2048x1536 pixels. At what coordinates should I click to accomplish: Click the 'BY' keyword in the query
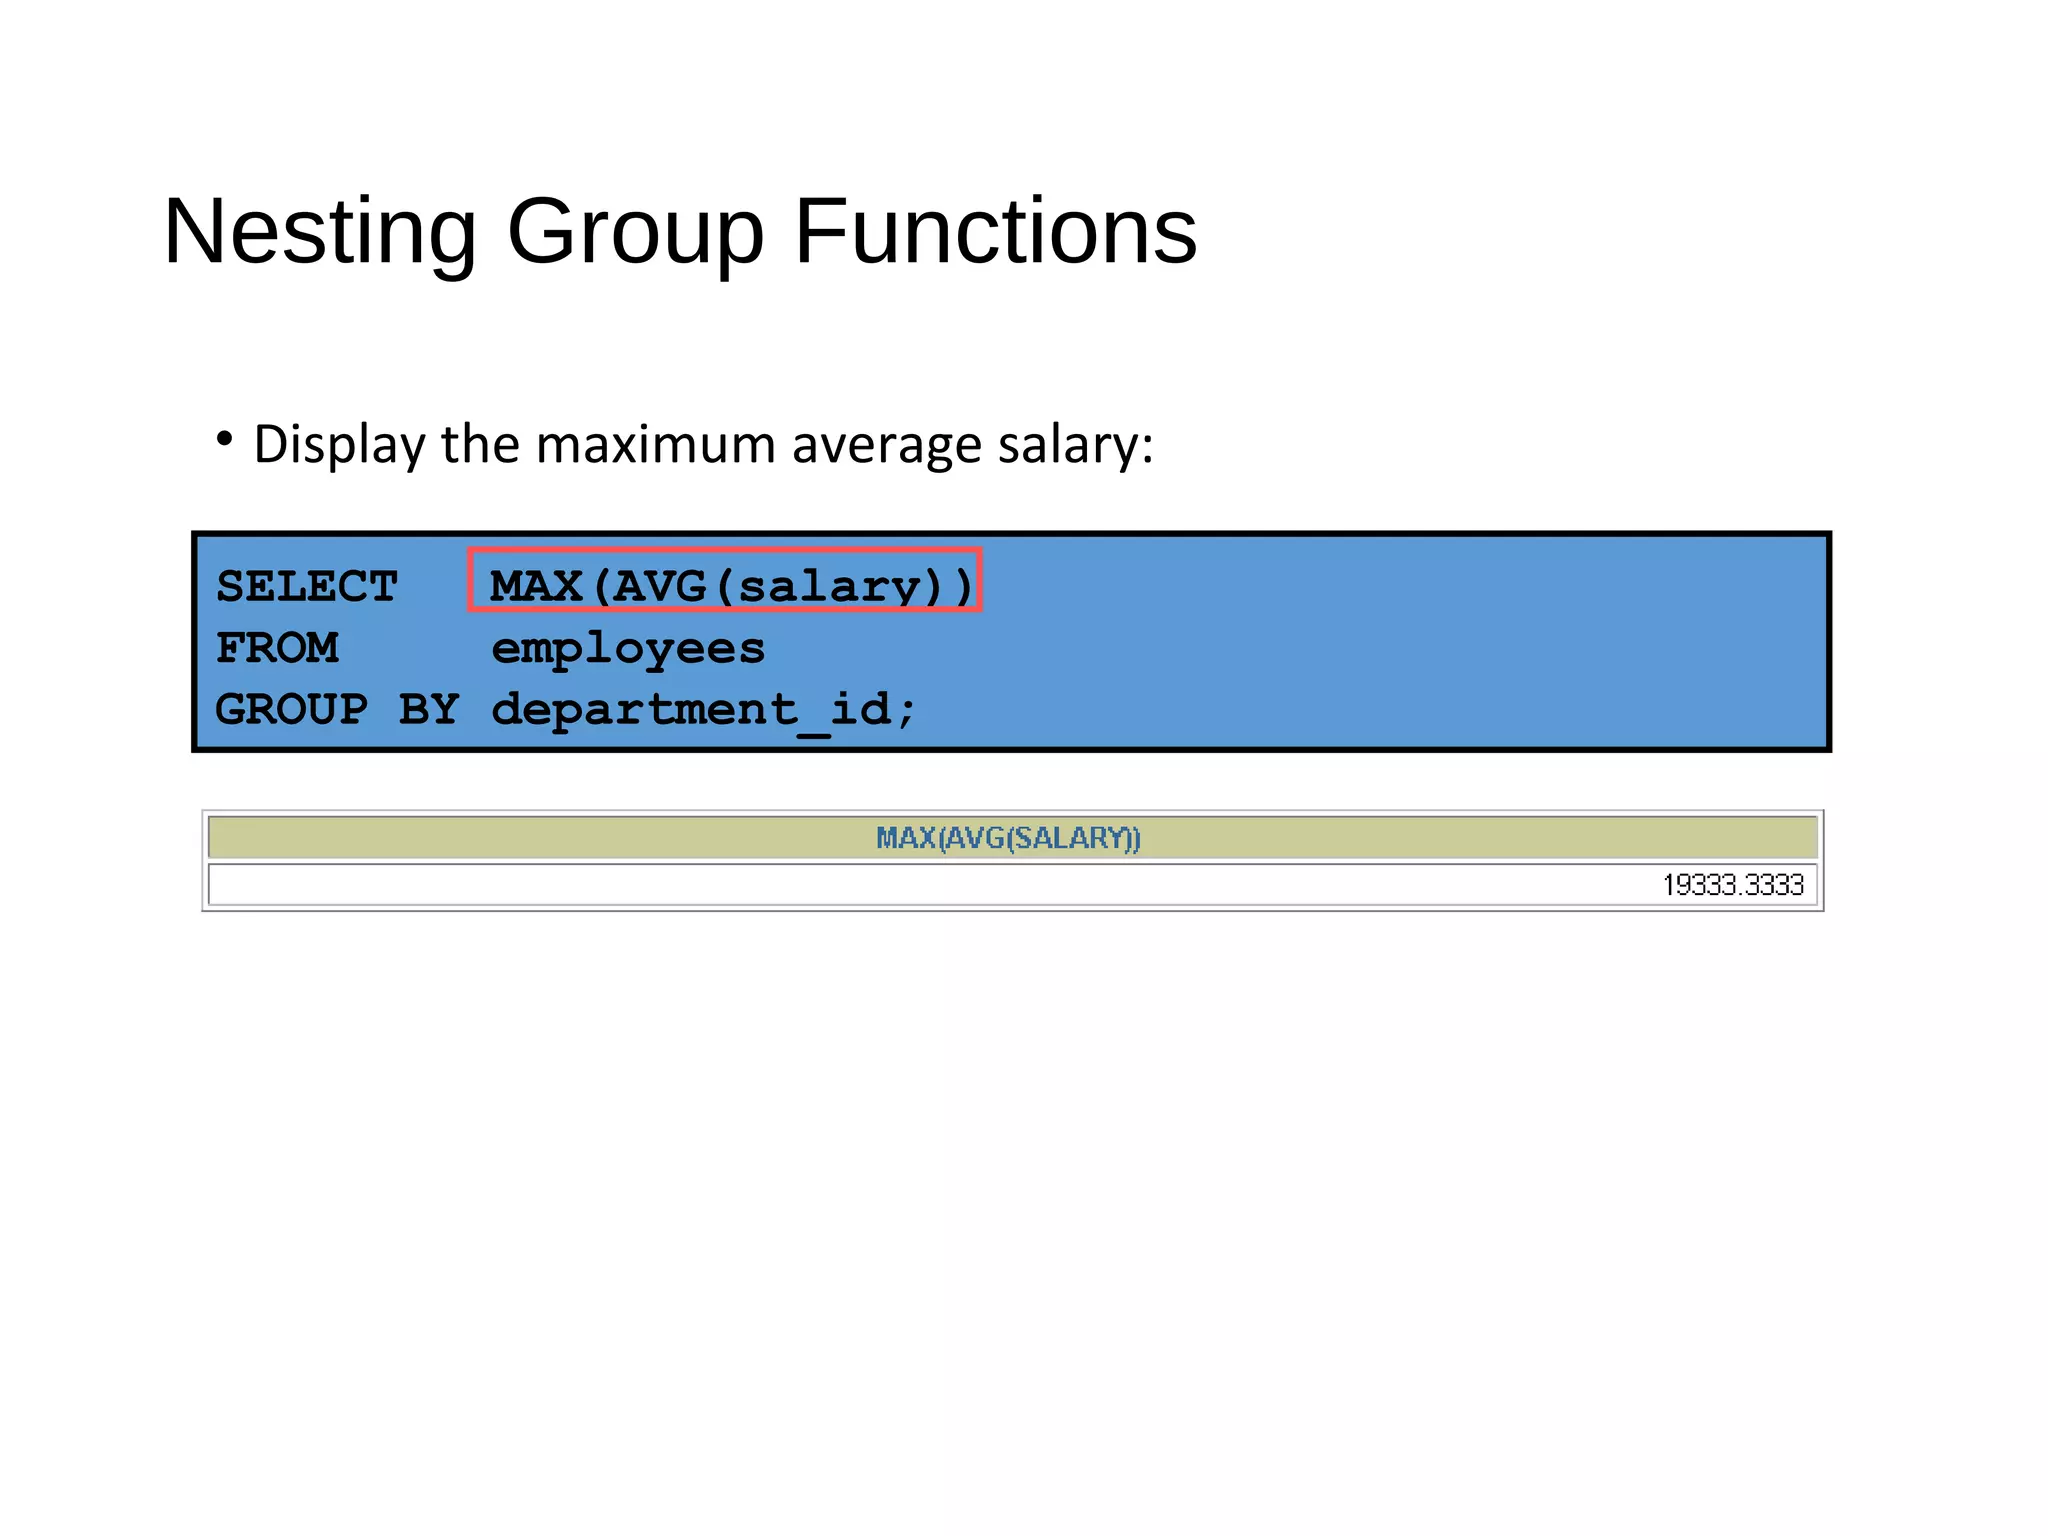(428, 710)
